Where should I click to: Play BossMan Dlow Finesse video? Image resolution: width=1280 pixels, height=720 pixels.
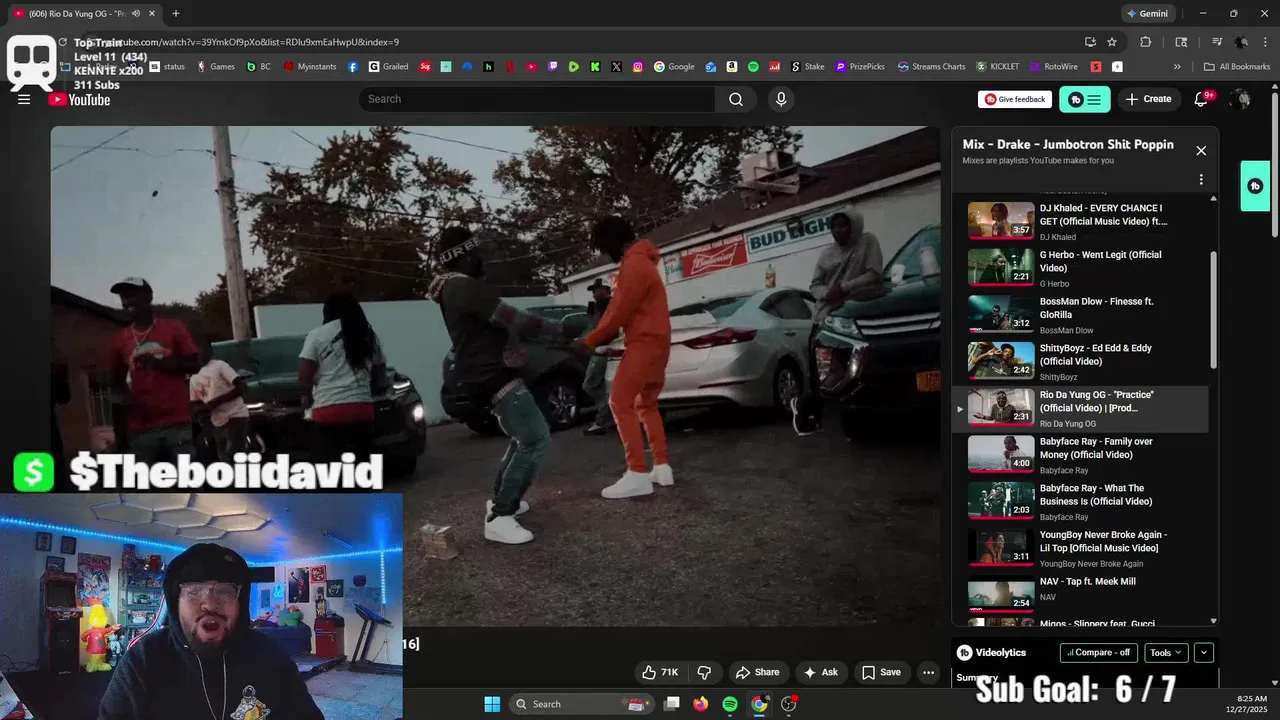pos(1080,315)
